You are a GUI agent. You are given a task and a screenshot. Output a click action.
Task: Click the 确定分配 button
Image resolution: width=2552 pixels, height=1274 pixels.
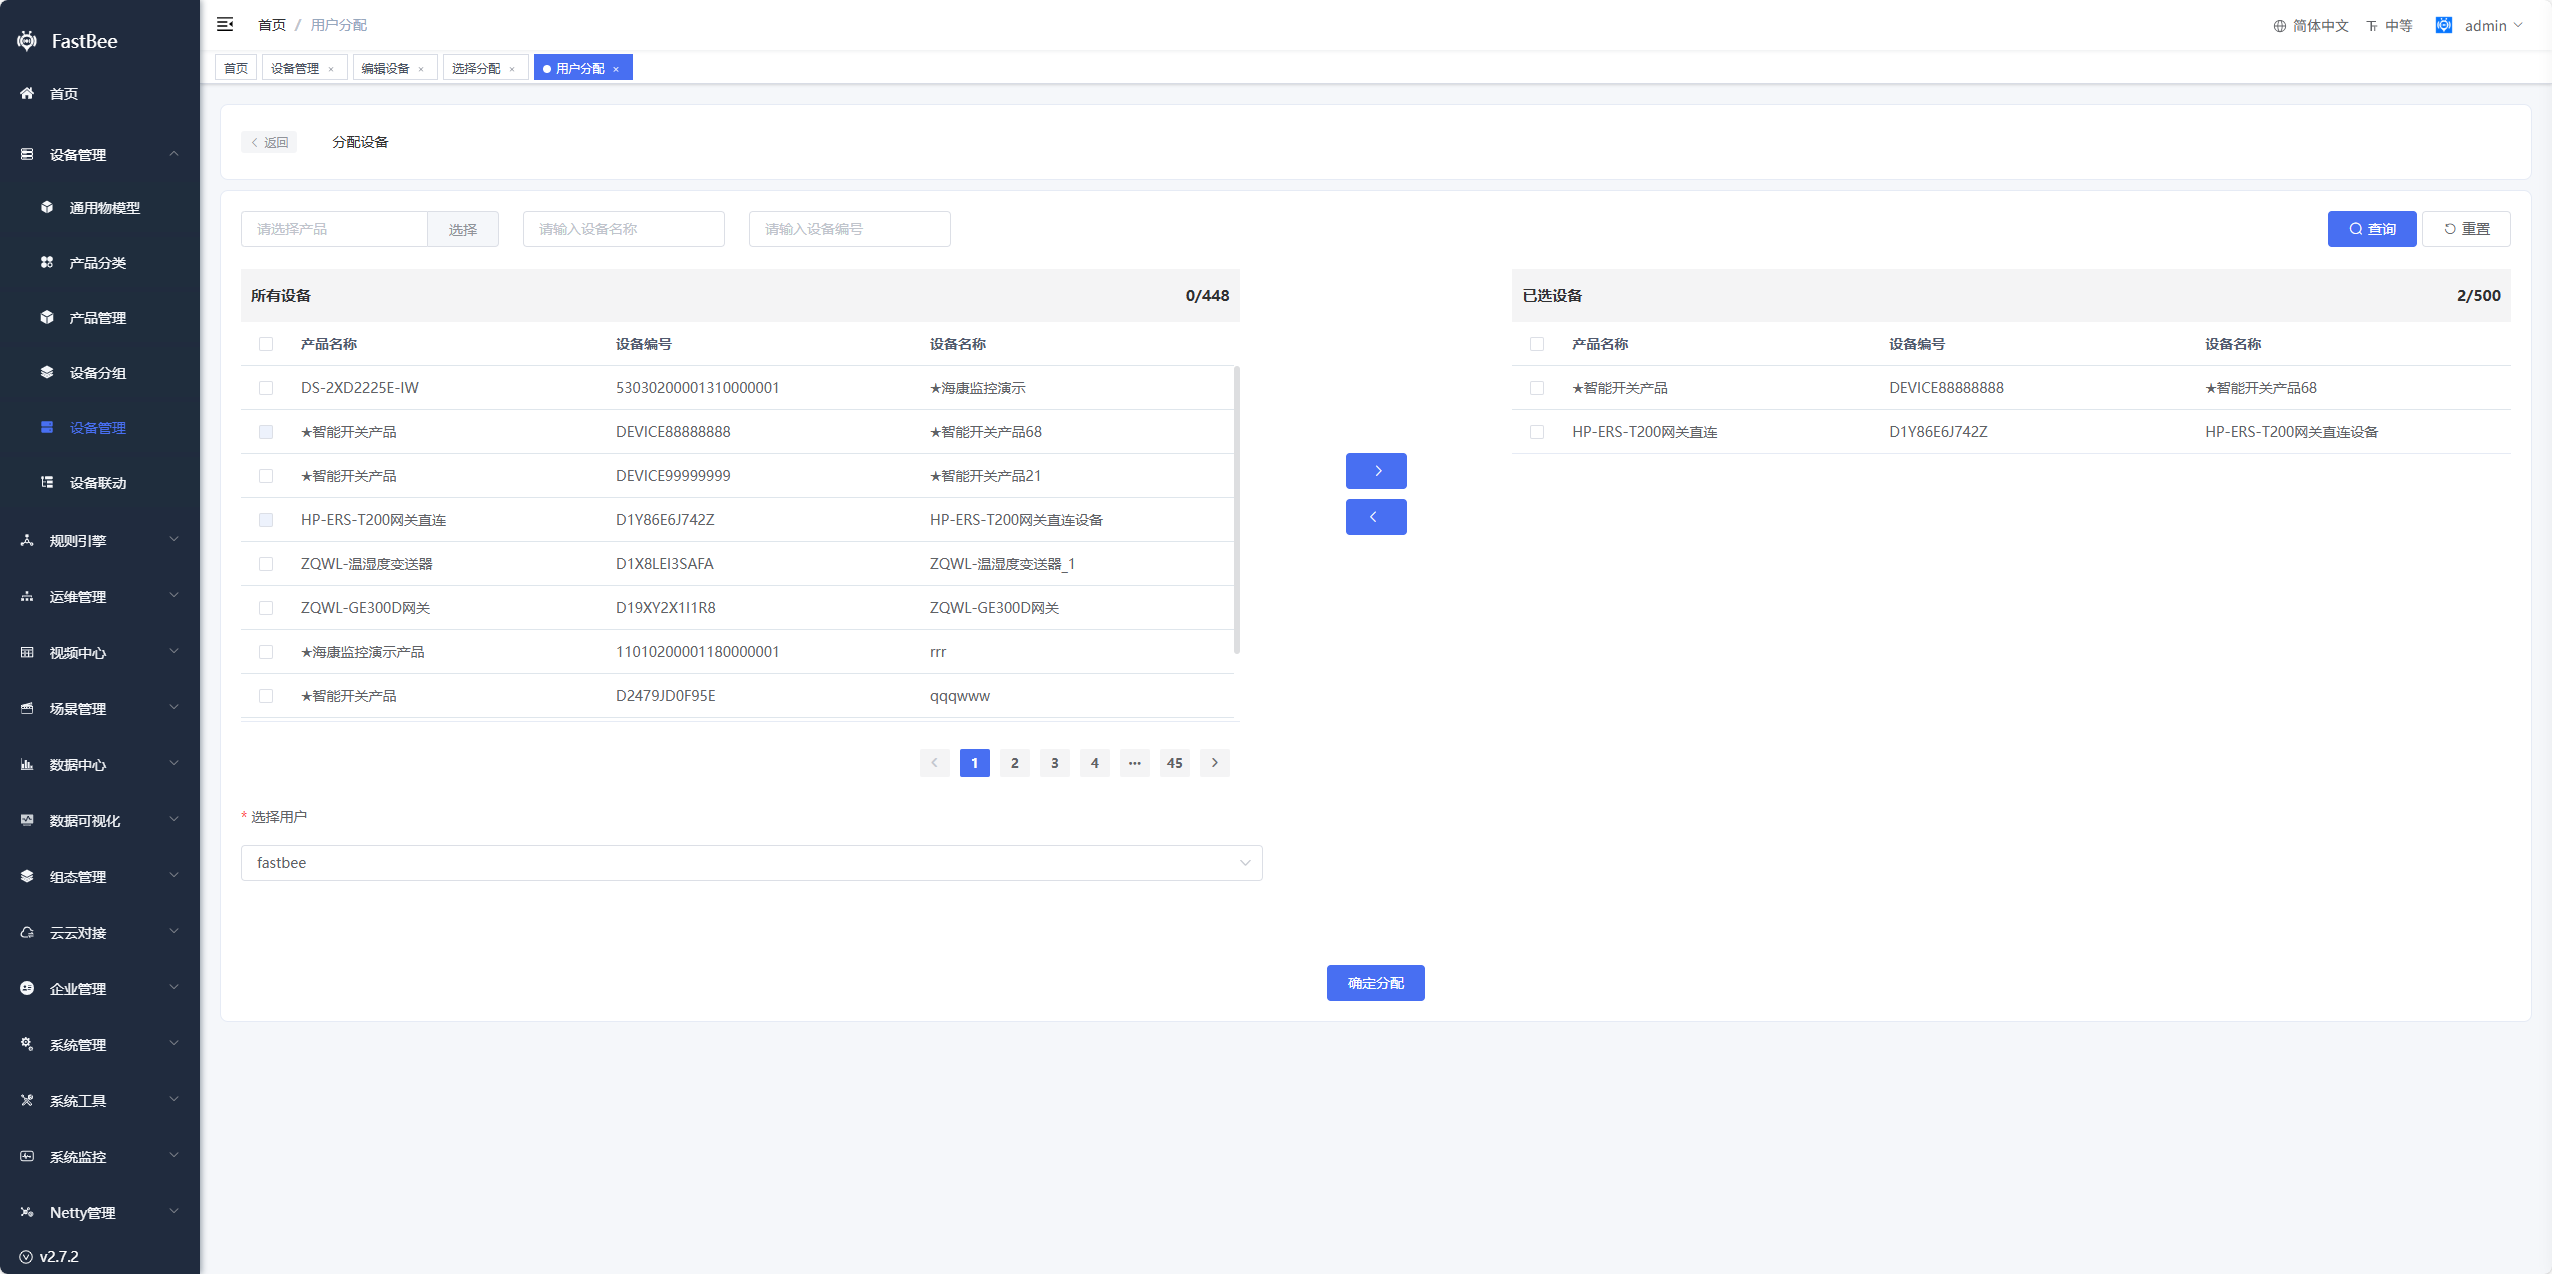[x=1375, y=983]
